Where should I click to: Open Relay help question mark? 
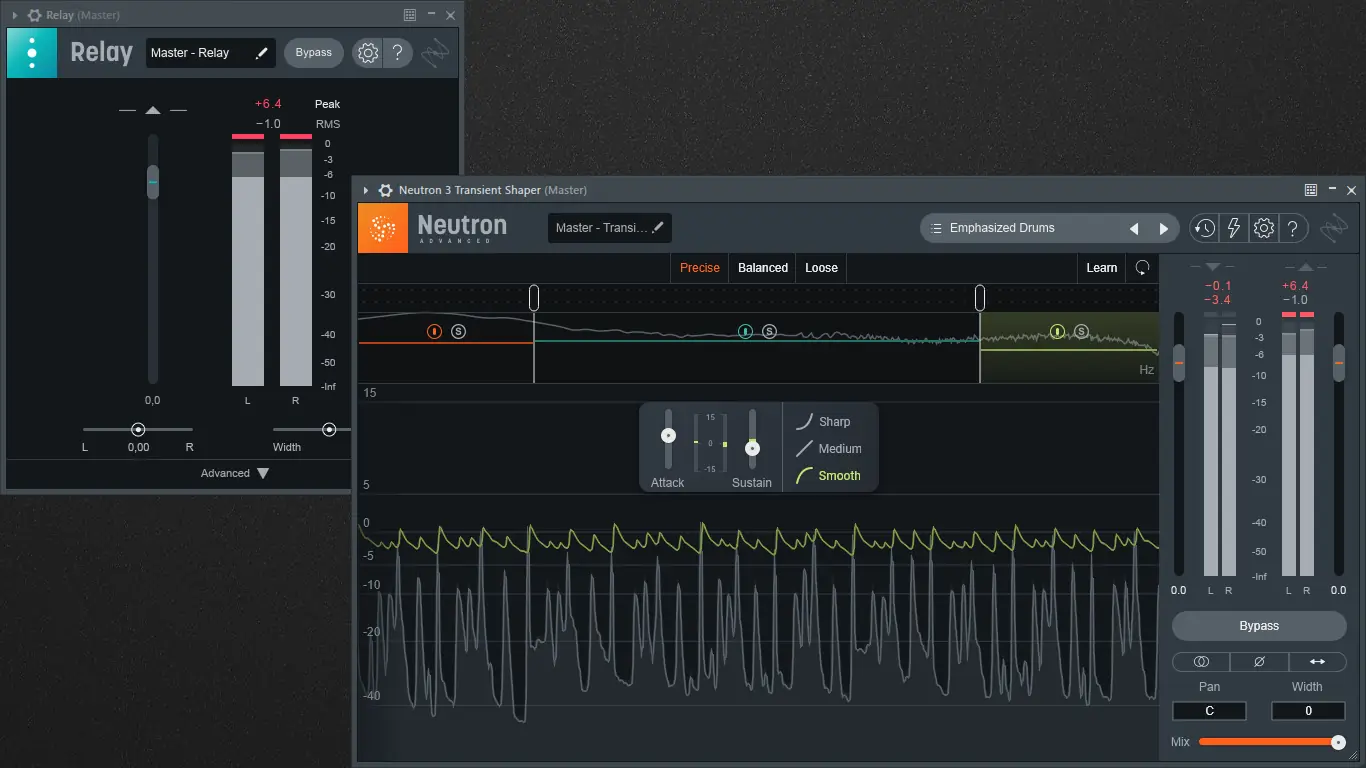[397, 53]
